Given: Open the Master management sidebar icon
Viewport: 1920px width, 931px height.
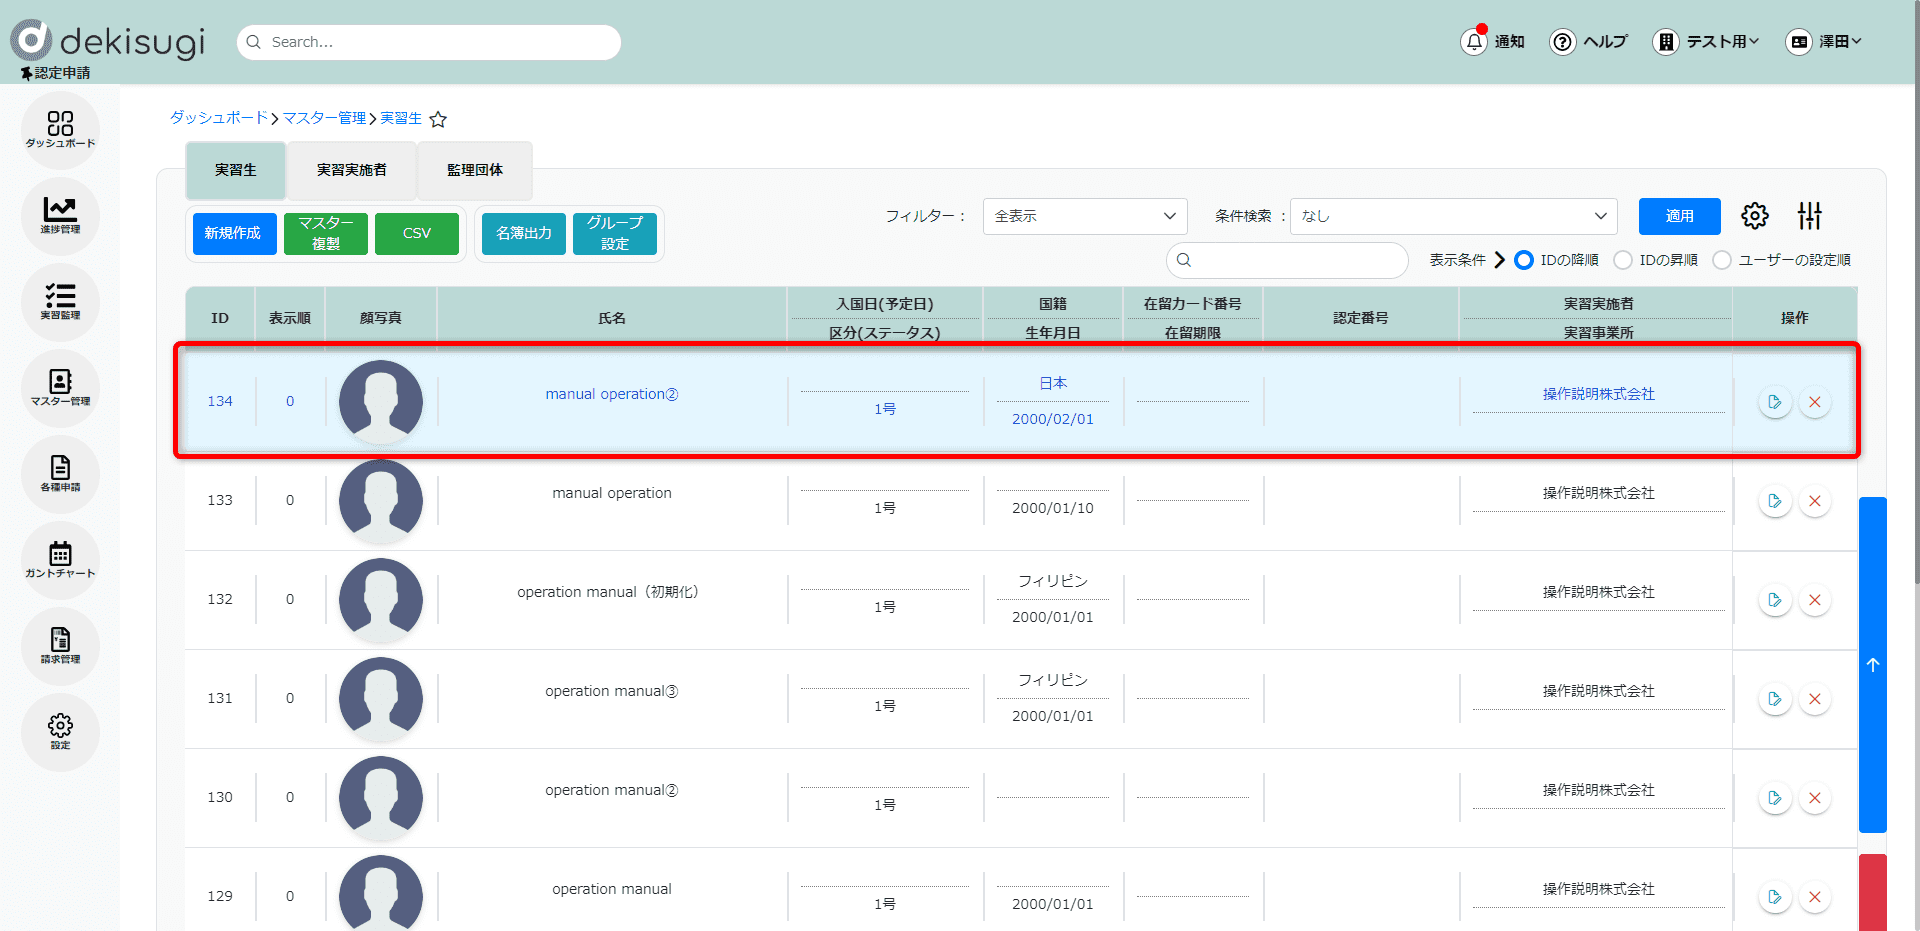Looking at the screenshot, I should pyautogui.click(x=60, y=387).
